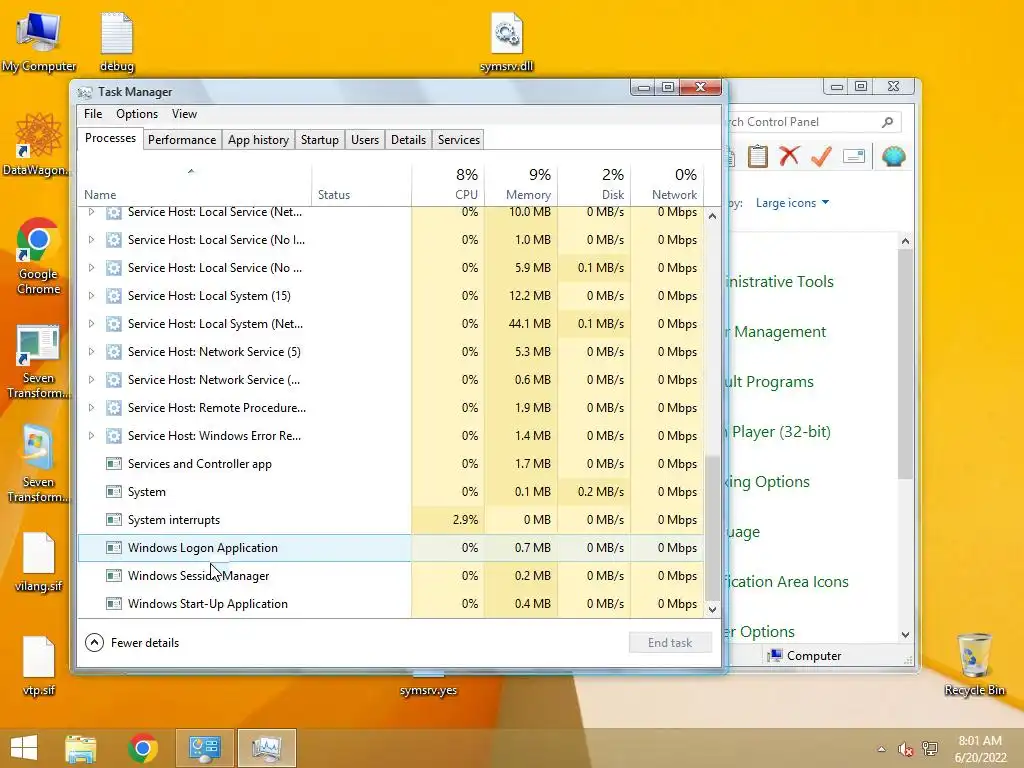
Task: Expand Service Host: Remote Procedure... row
Action: click(x=91, y=408)
